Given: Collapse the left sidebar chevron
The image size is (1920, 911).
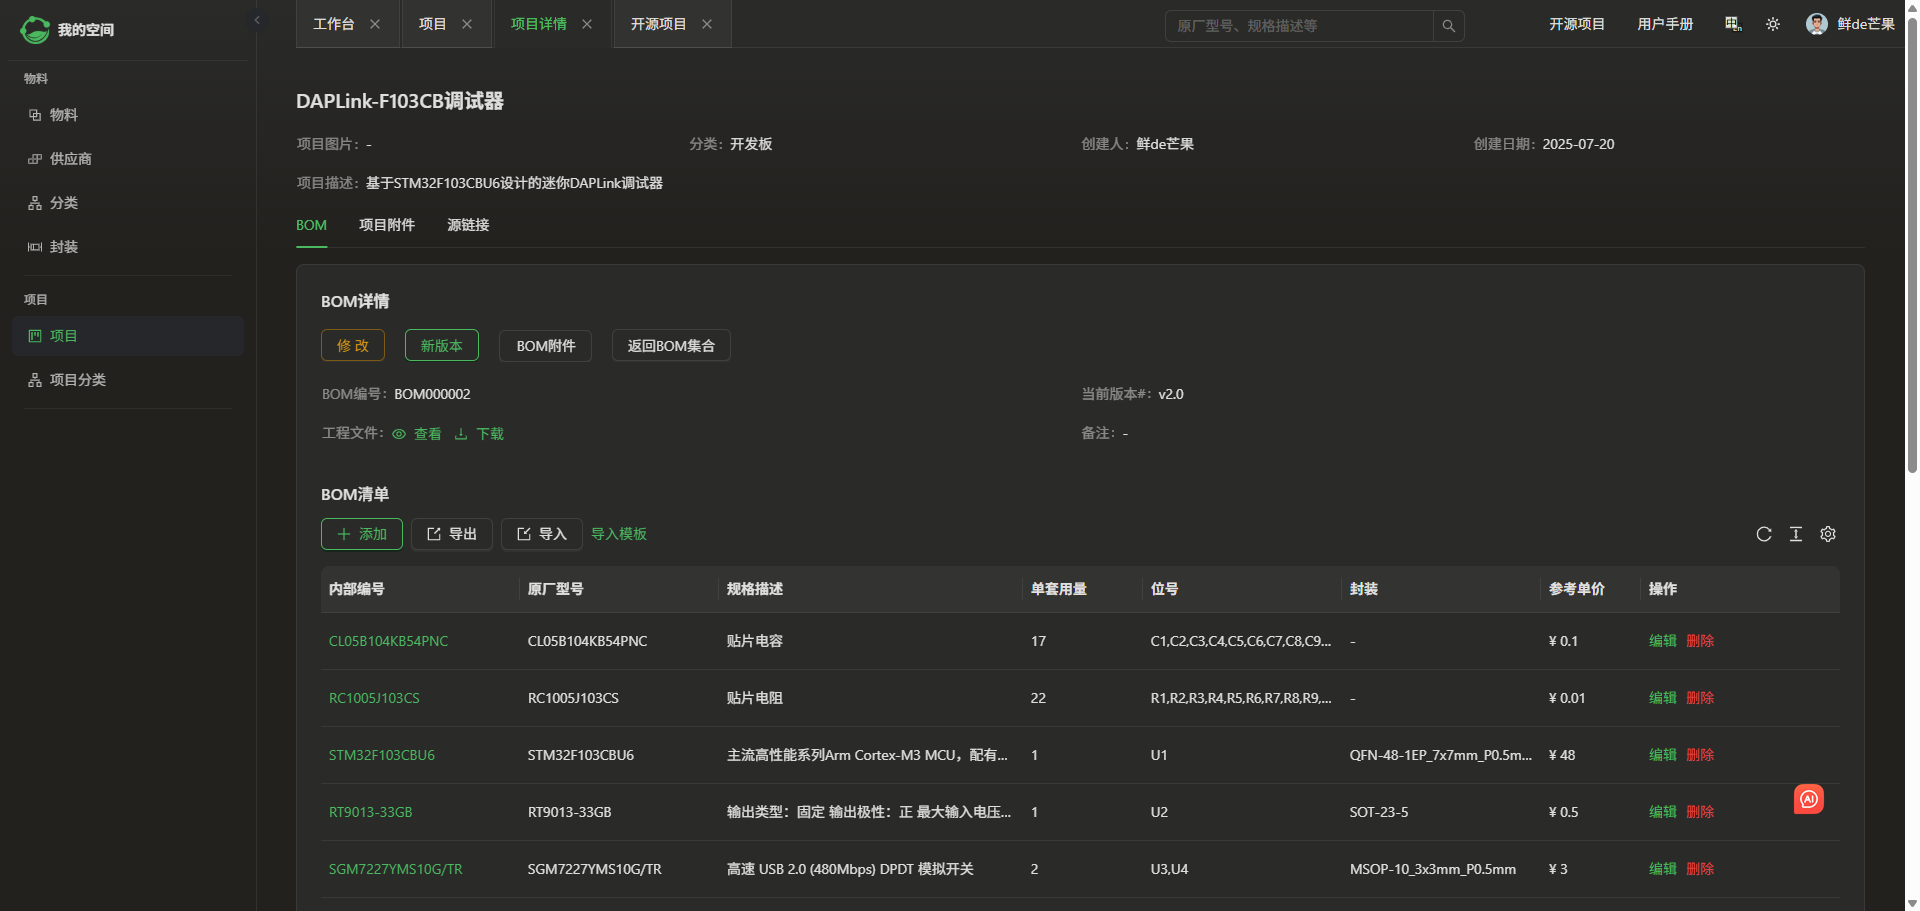Looking at the screenshot, I should 257,20.
